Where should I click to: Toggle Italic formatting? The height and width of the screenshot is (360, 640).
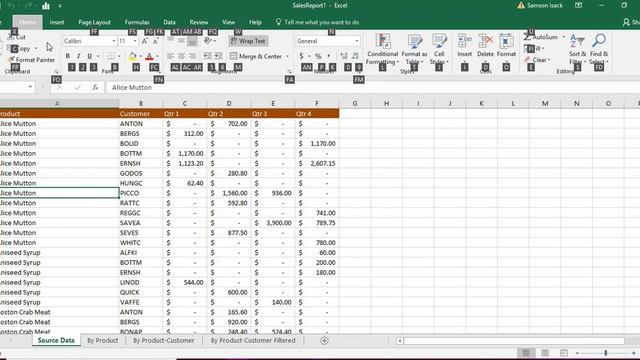tap(78, 56)
